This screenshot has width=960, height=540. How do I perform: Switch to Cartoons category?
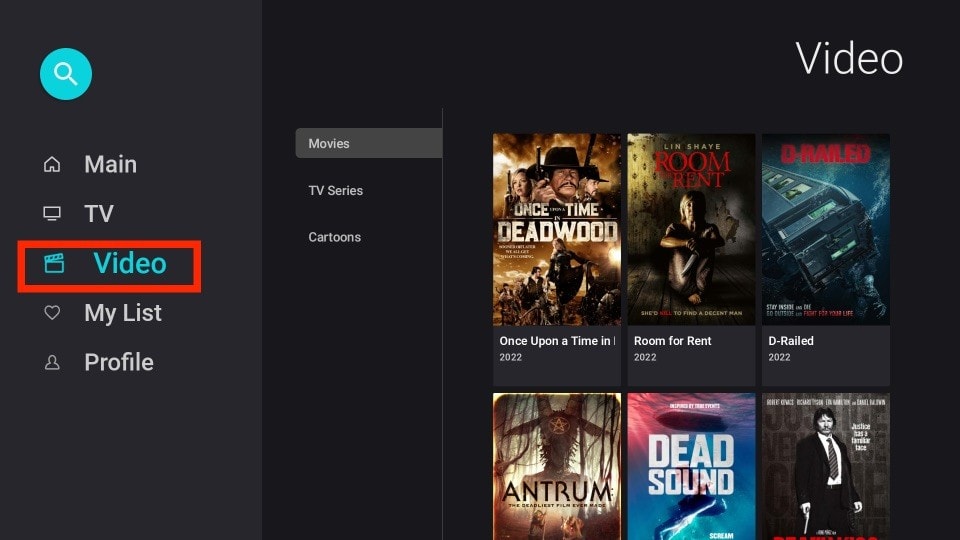coord(334,237)
